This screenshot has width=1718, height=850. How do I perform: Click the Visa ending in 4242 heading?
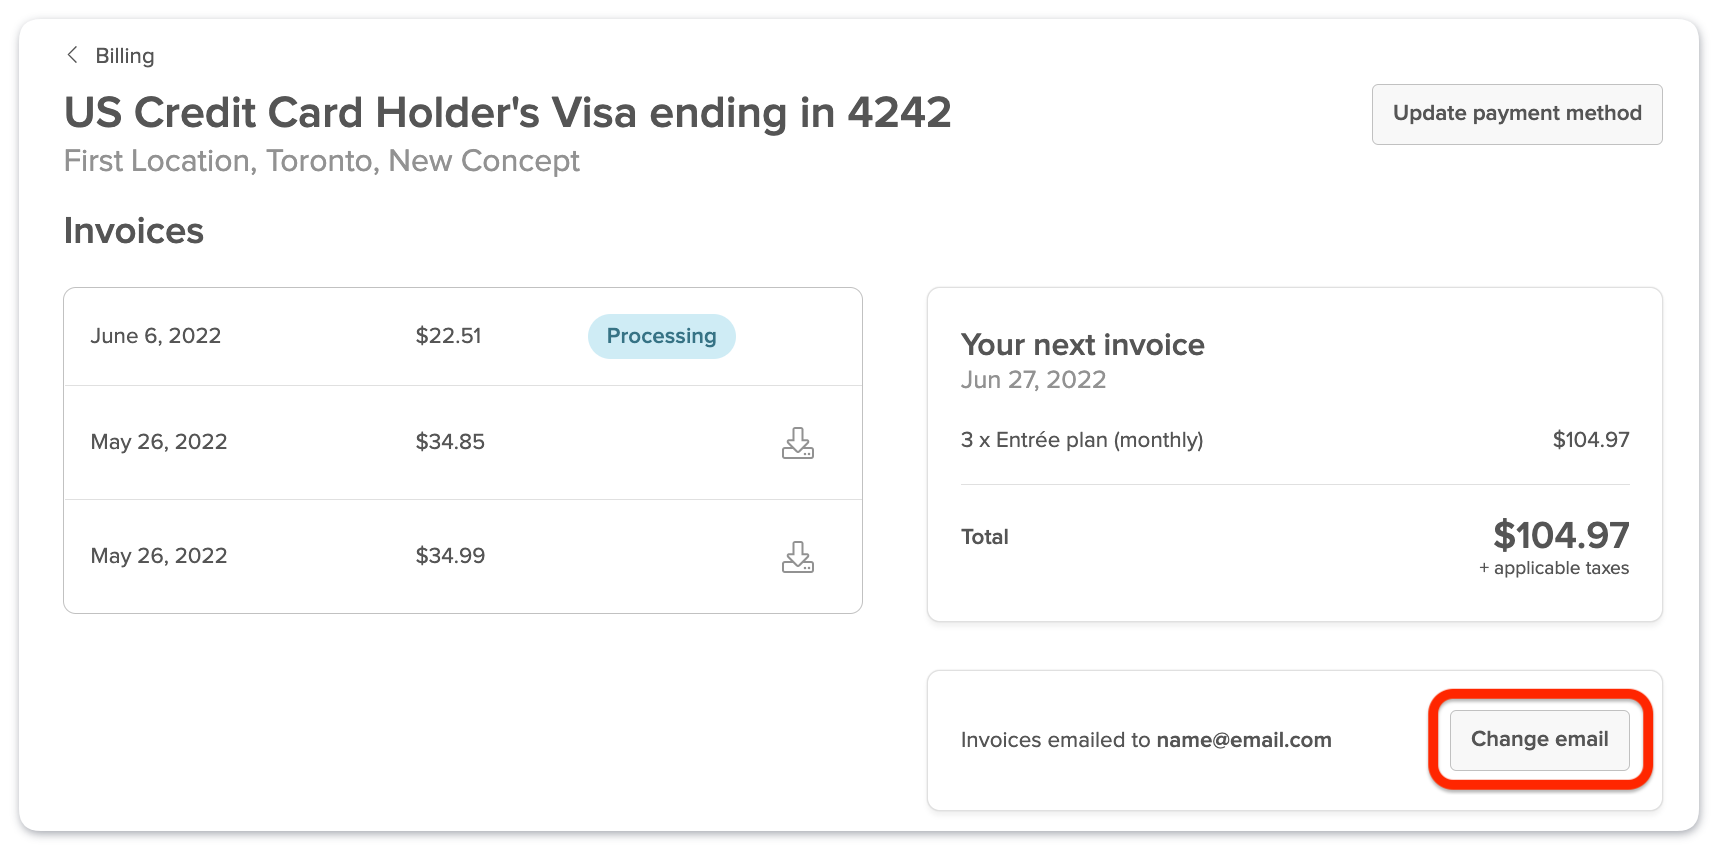(x=507, y=113)
